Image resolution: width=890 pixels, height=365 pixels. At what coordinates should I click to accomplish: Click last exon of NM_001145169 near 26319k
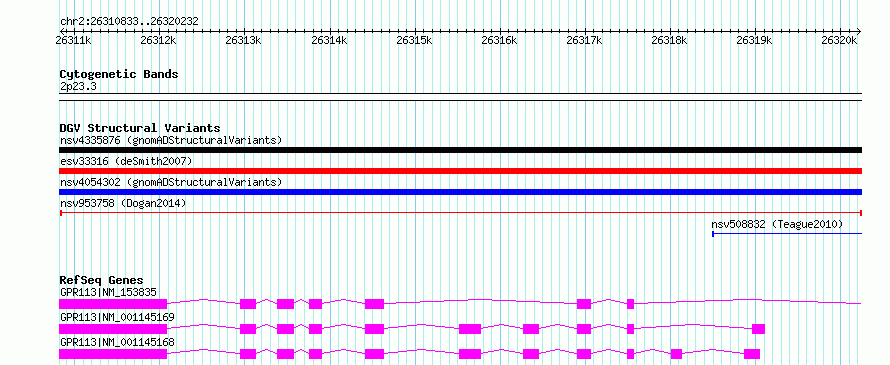tap(758, 329)
